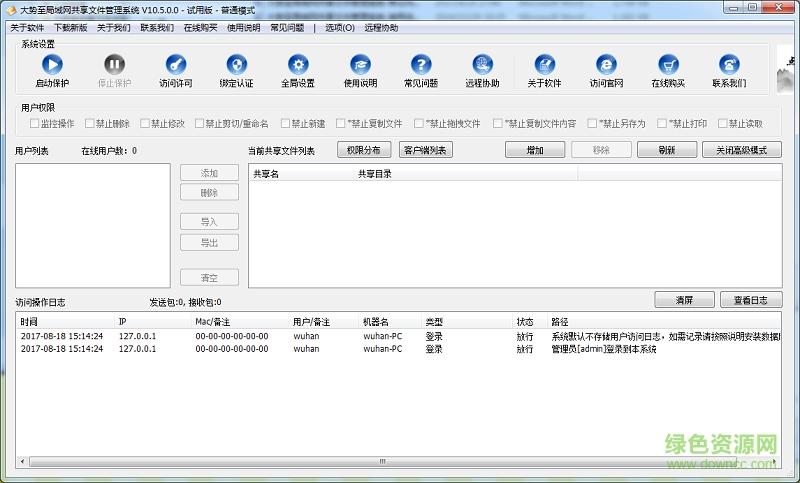Check the 禁止打印 checkbox
This screenshot has height=483, width=800.
pos(661,124)
